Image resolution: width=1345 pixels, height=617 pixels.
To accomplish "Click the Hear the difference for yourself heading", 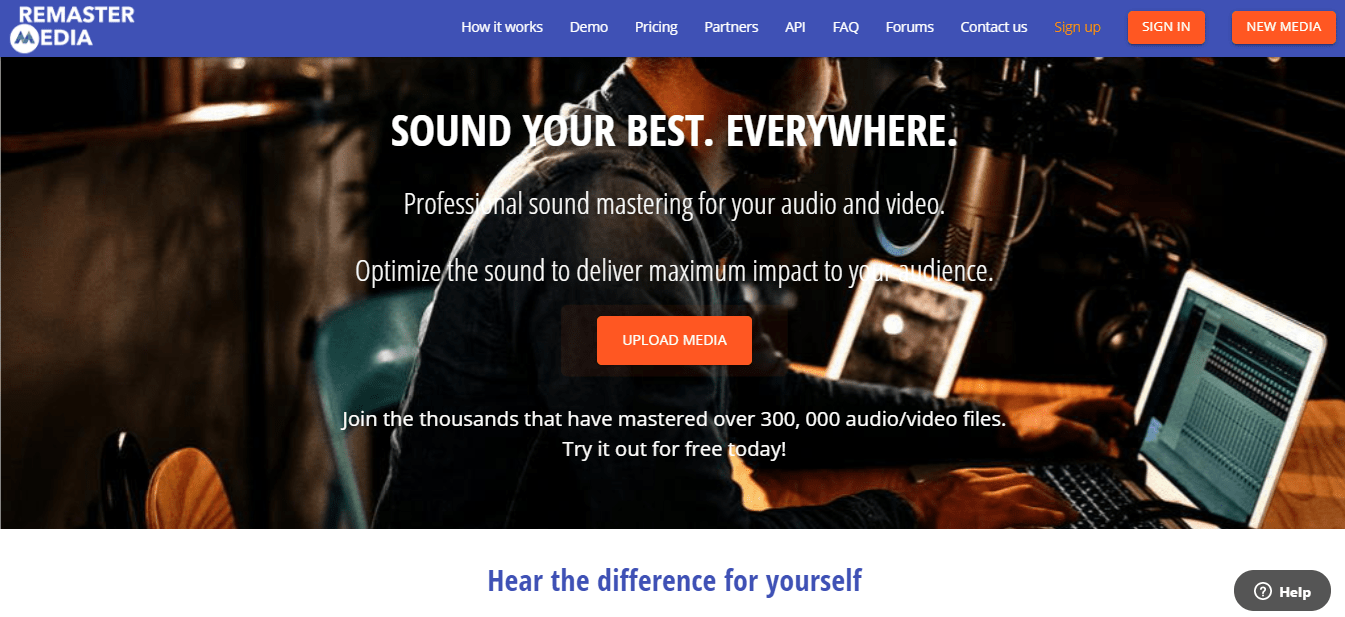I will click(674, 580).
